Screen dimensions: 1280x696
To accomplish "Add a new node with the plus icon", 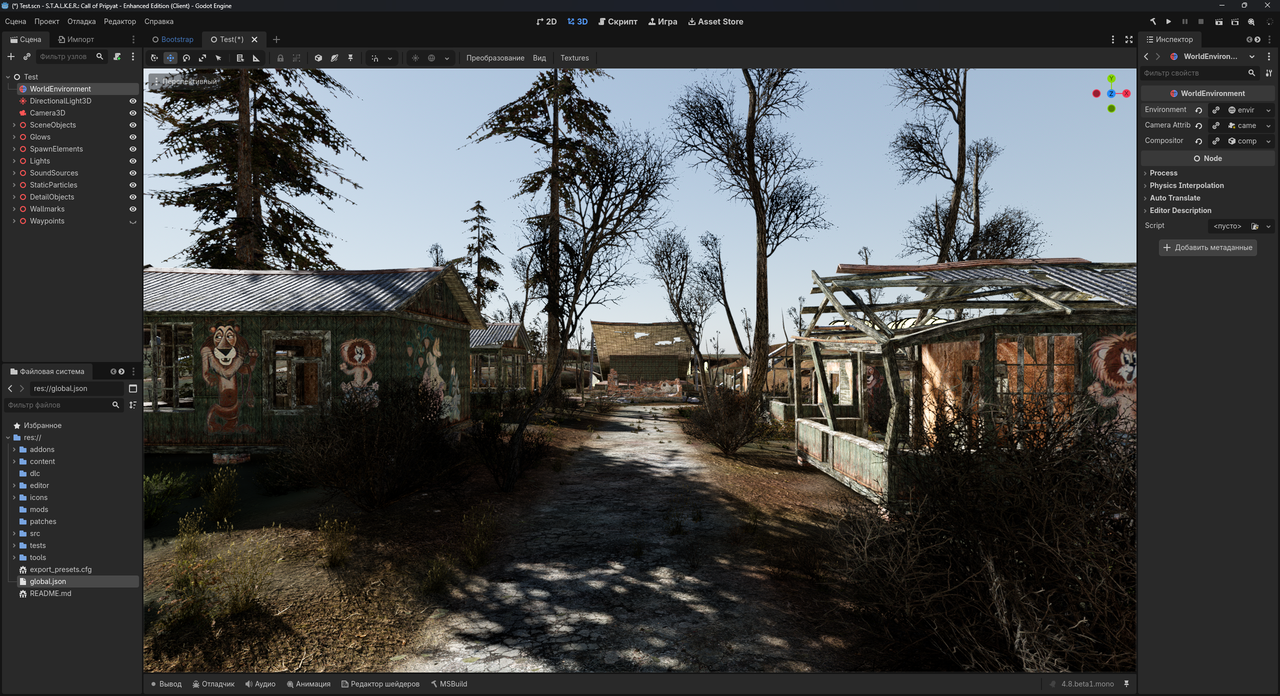I will click(11, 57).
